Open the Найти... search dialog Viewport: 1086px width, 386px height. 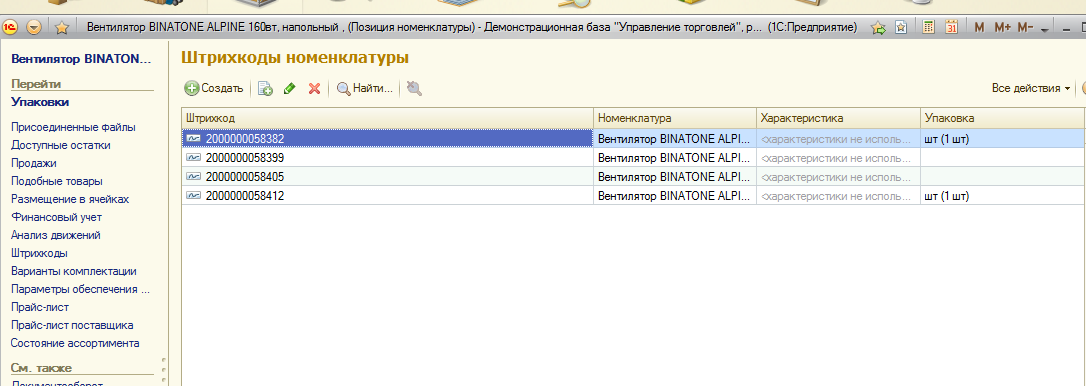[365, 89]
